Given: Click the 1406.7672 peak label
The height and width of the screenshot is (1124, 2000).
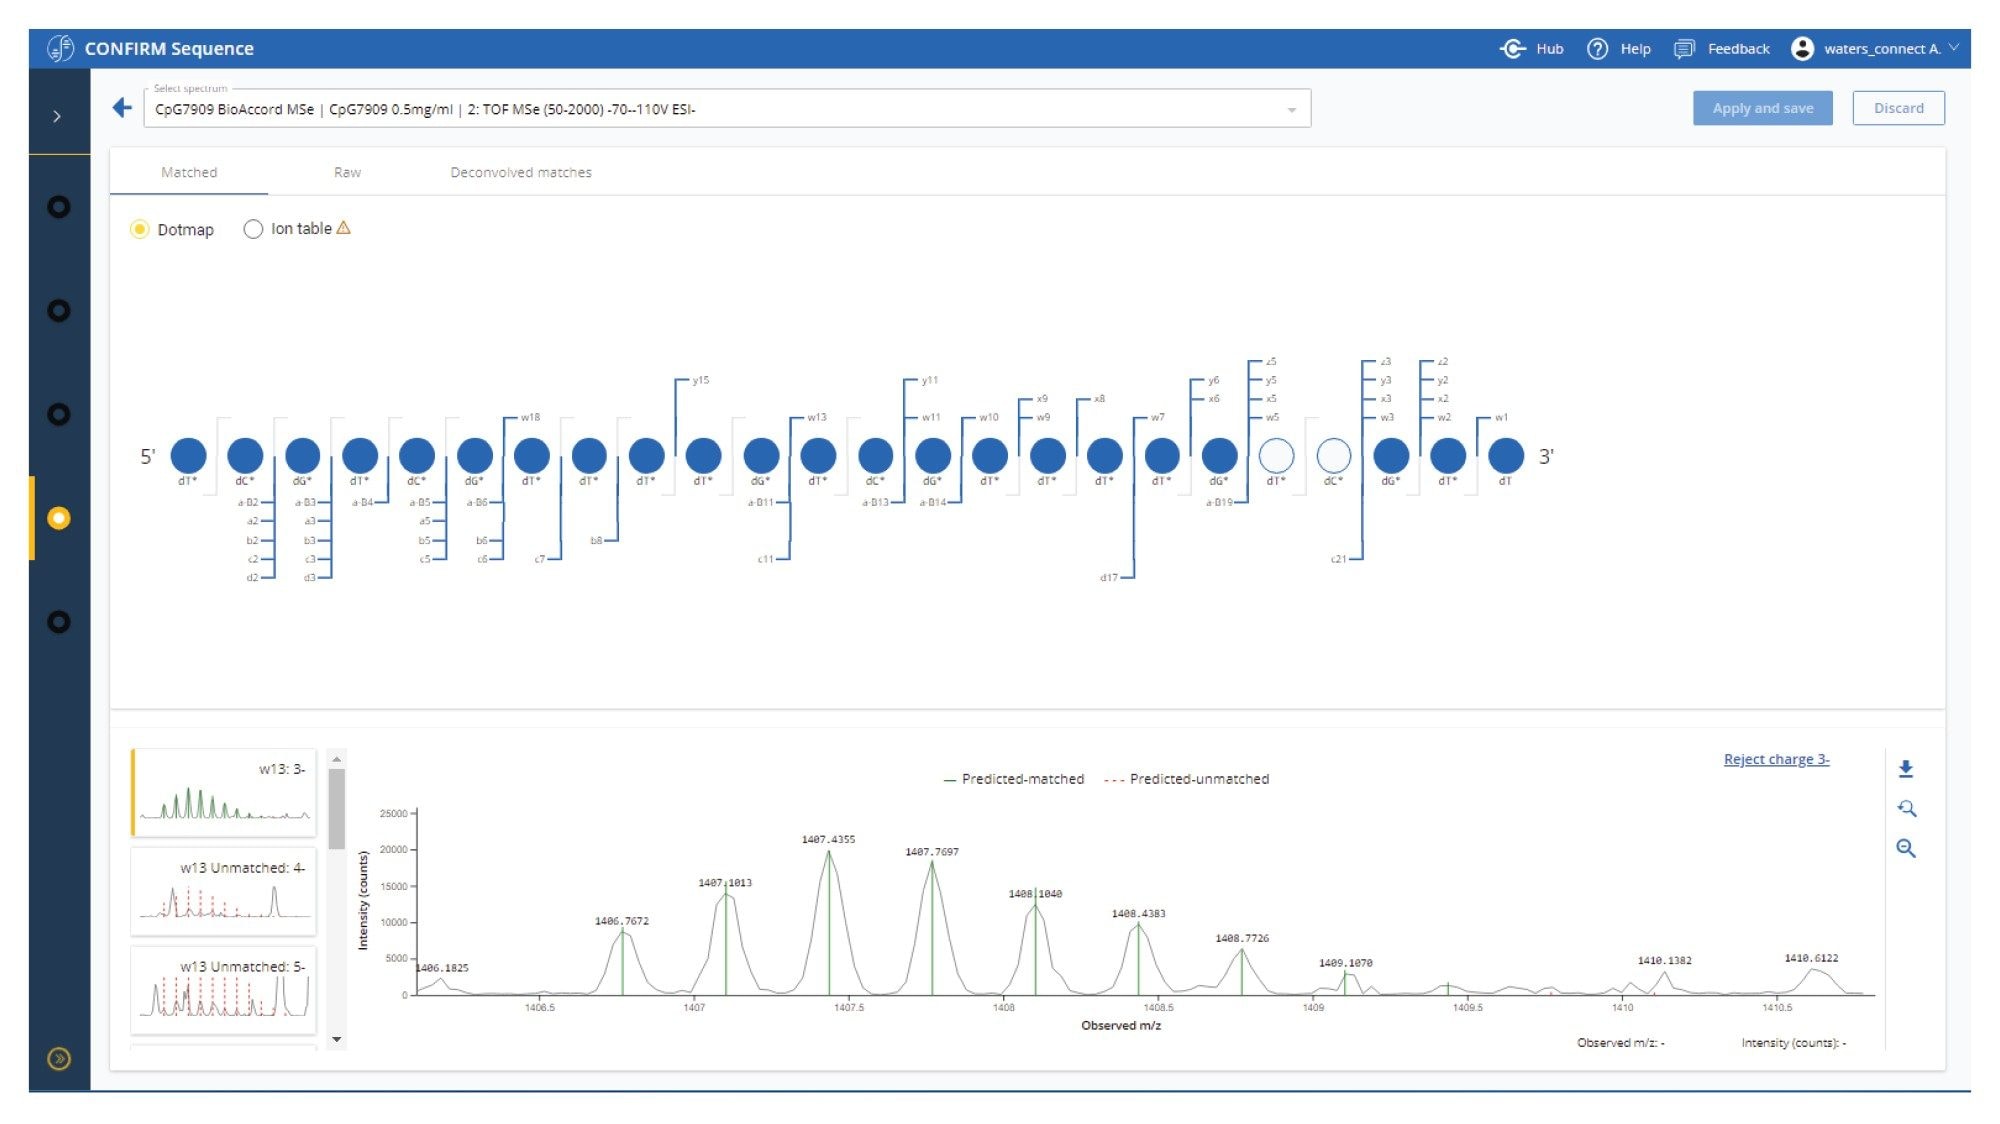Looking at the screenshot, I should (x=621, y=921).
